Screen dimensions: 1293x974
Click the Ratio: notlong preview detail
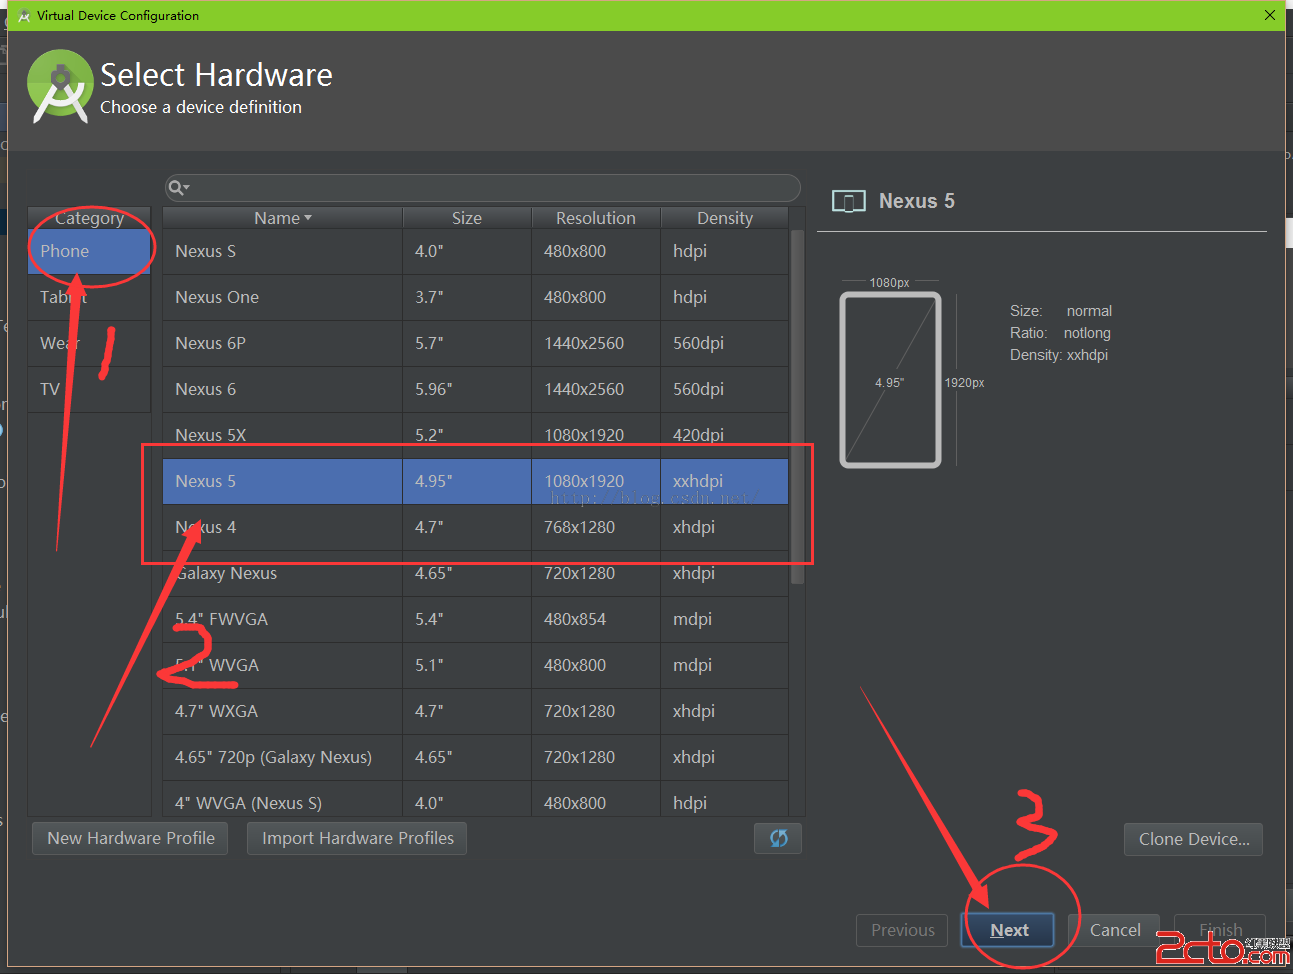pyautogui.click(x=1060, y=333)
